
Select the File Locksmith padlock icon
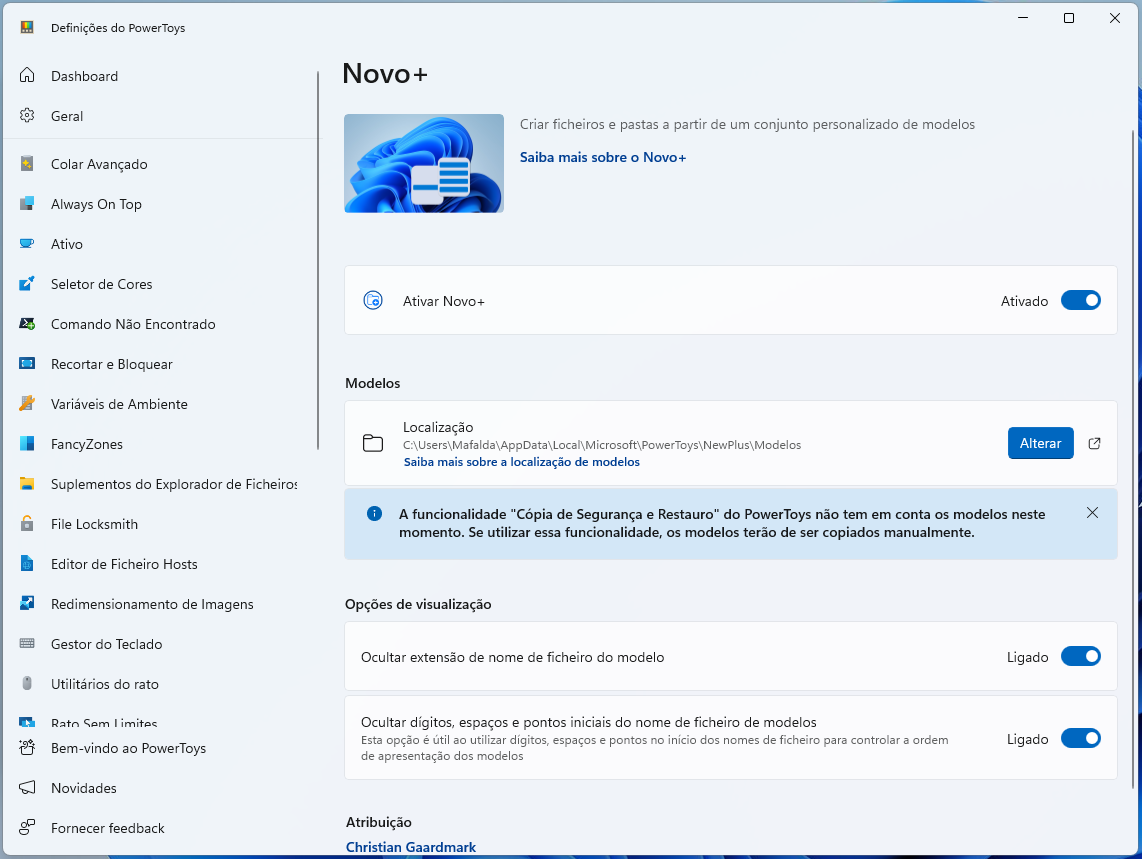point(27,524)
